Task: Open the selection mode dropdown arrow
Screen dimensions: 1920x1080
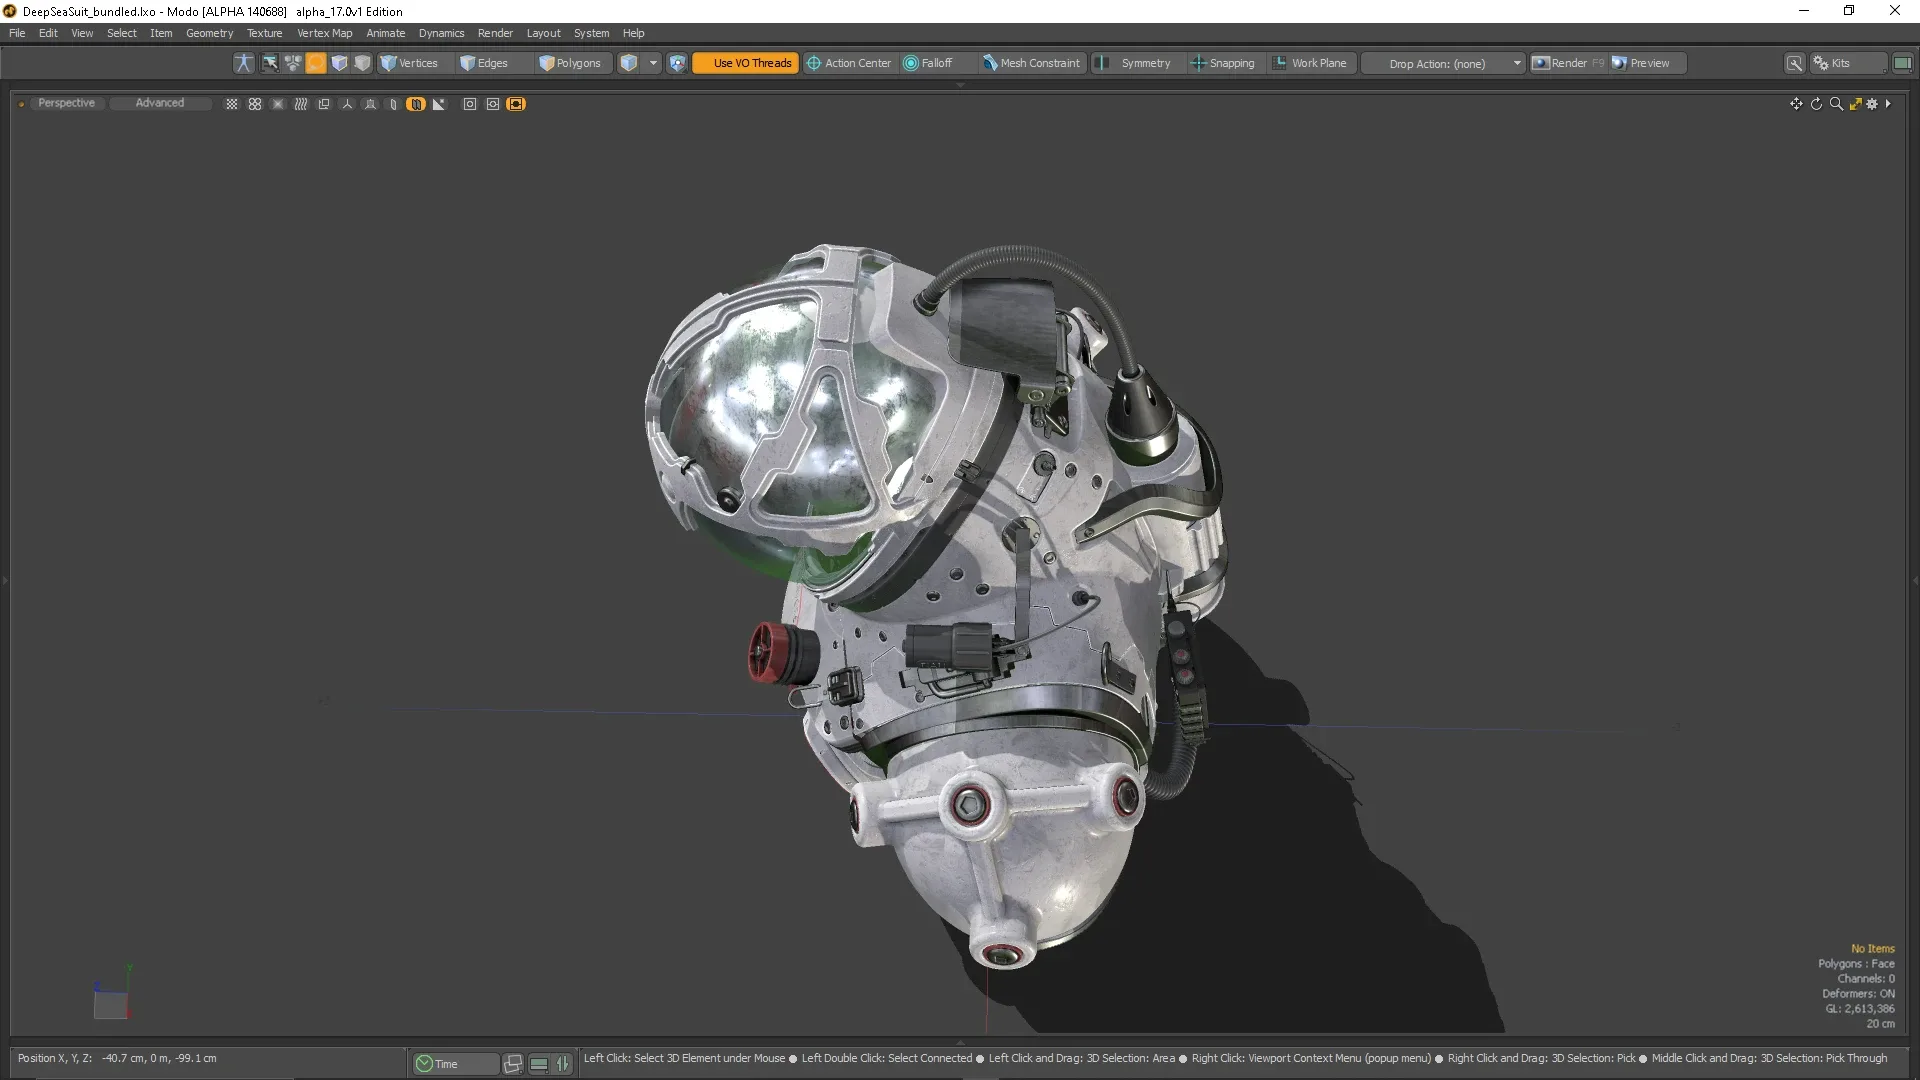Action: point(653,63)
